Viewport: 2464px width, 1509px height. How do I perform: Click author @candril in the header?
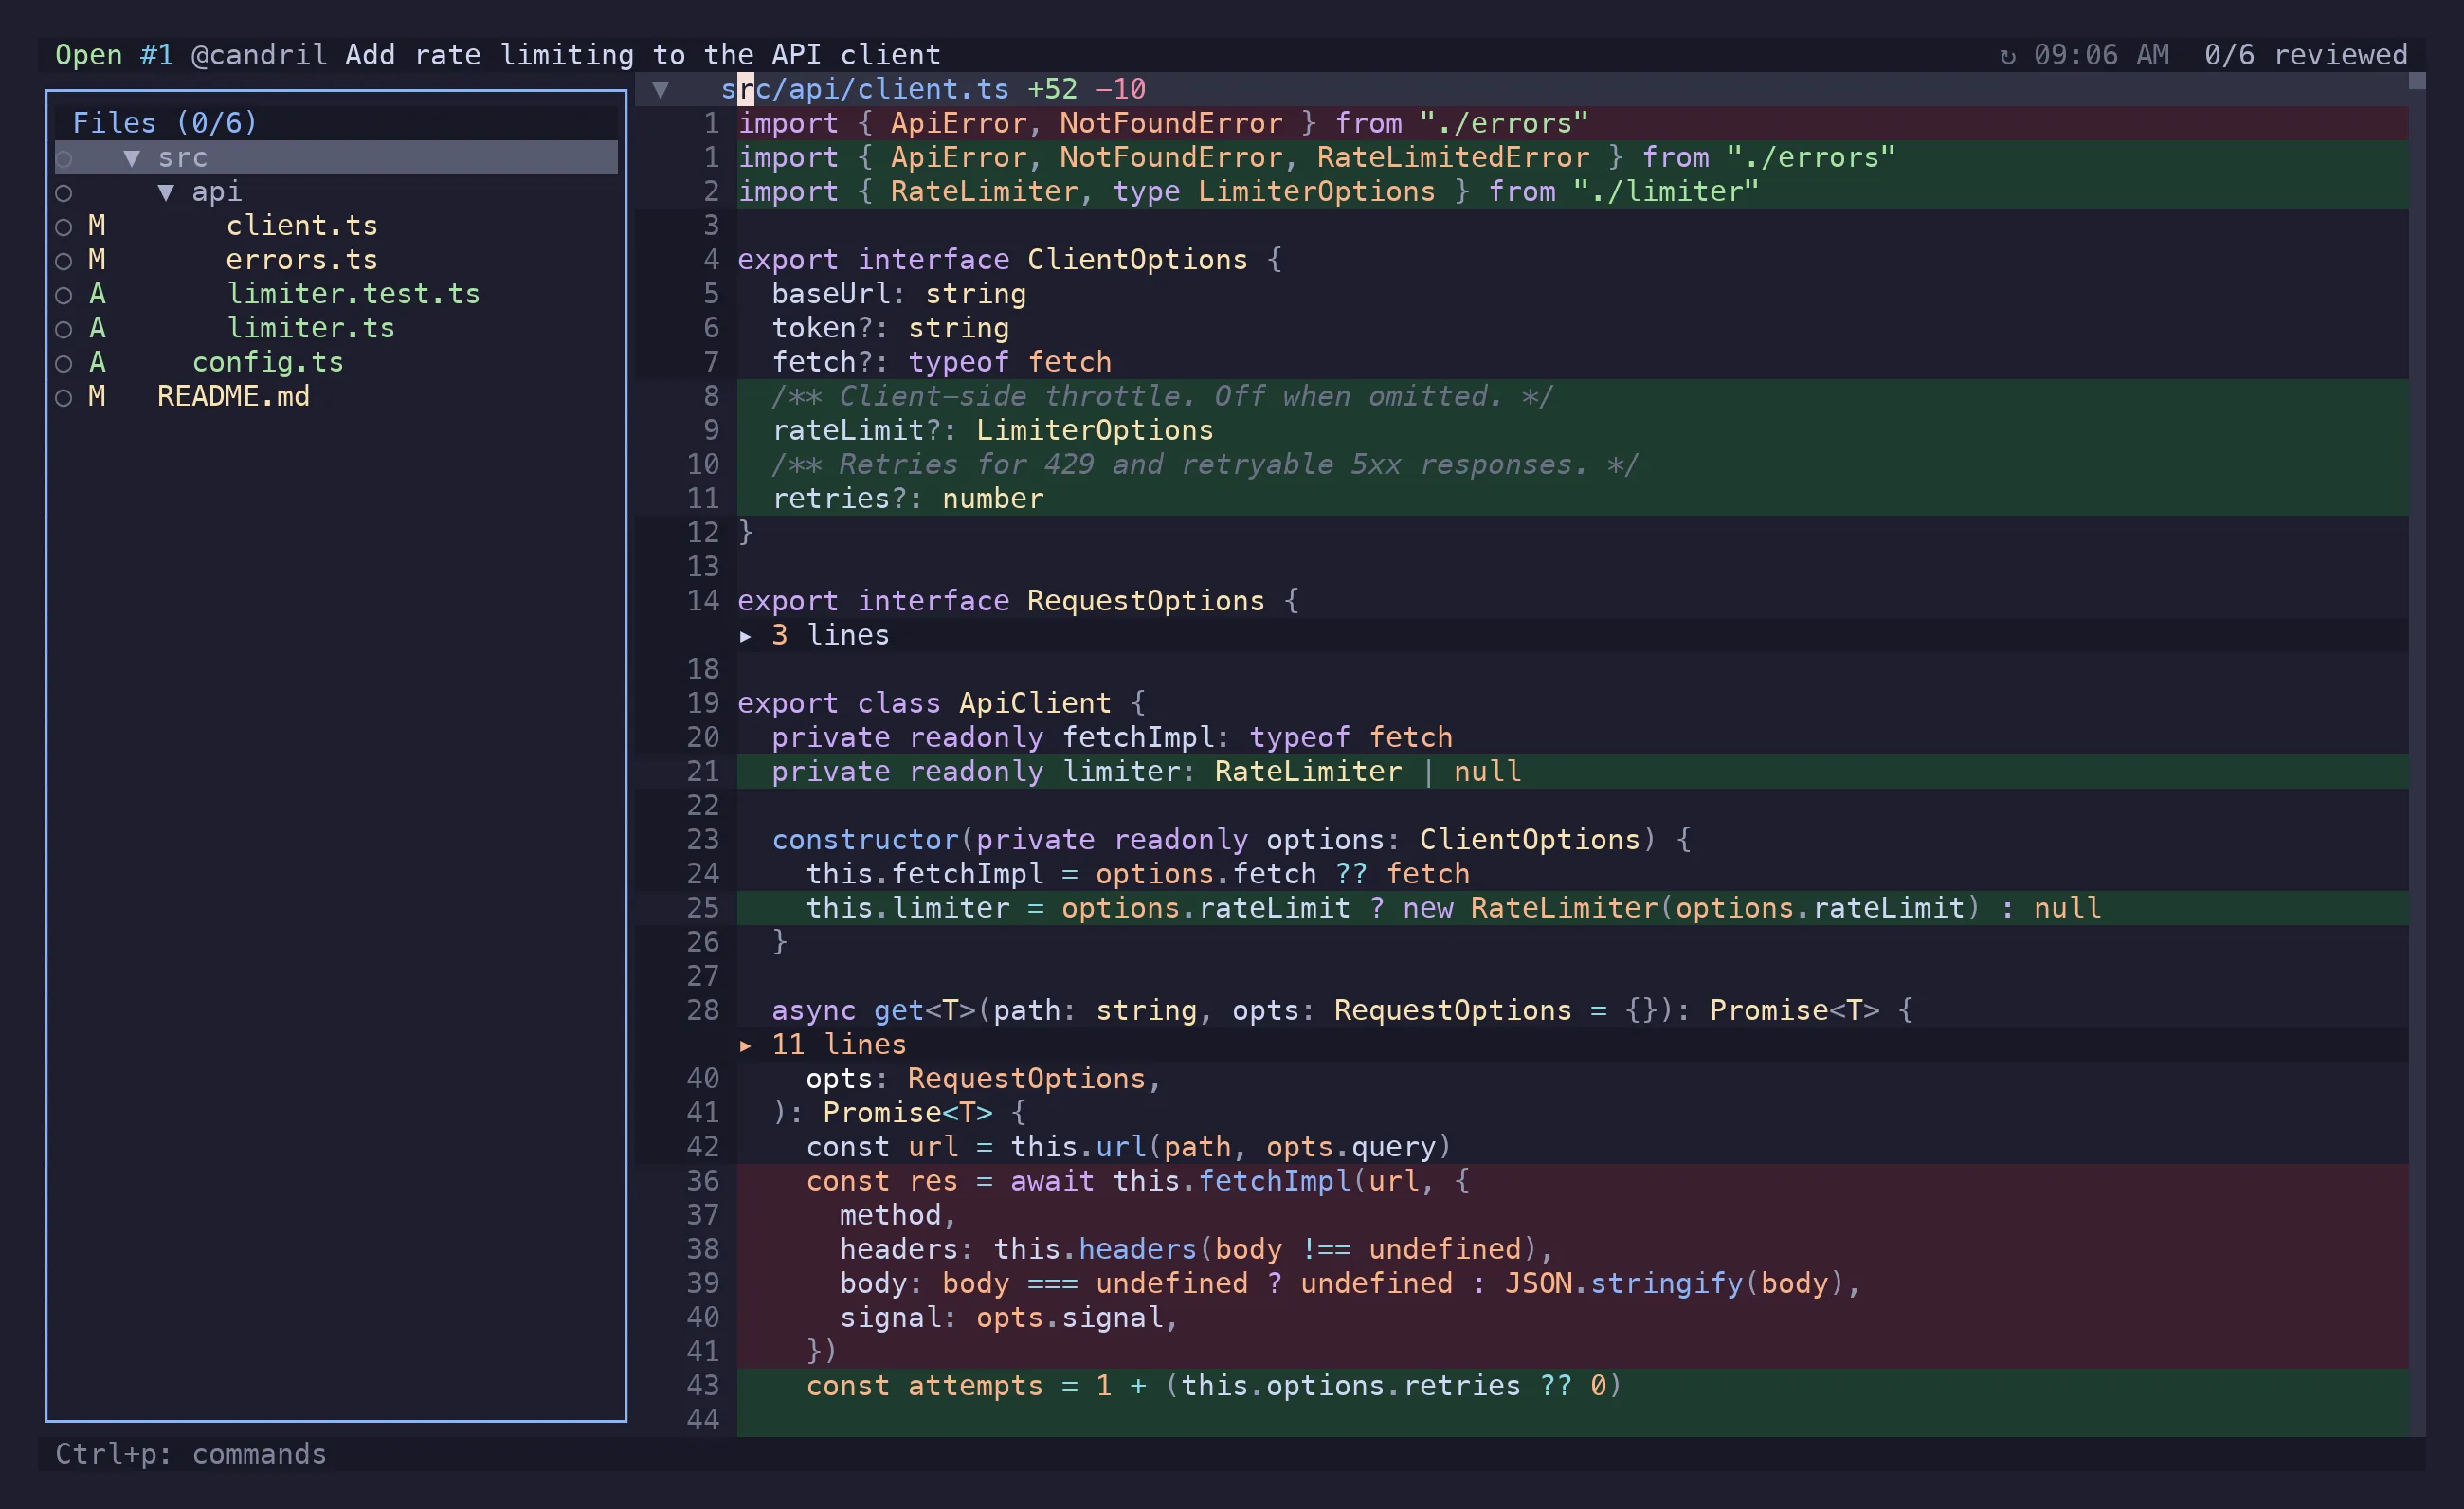pos(259,55)
